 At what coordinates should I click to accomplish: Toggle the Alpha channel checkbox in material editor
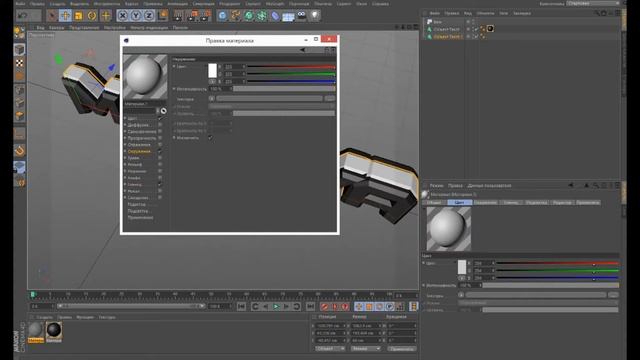(160, 178)
